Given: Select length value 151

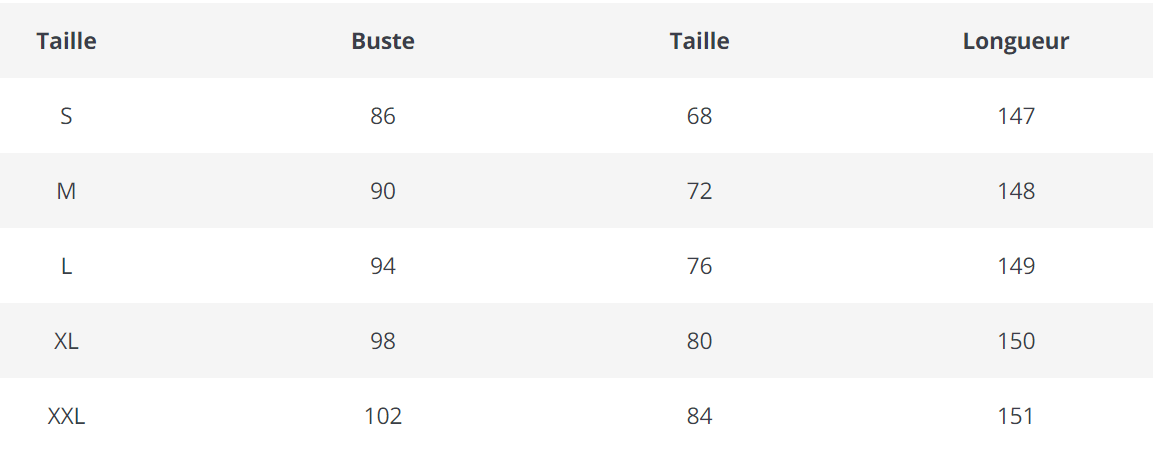Looking at the screenshot, I should point(1015,416).
